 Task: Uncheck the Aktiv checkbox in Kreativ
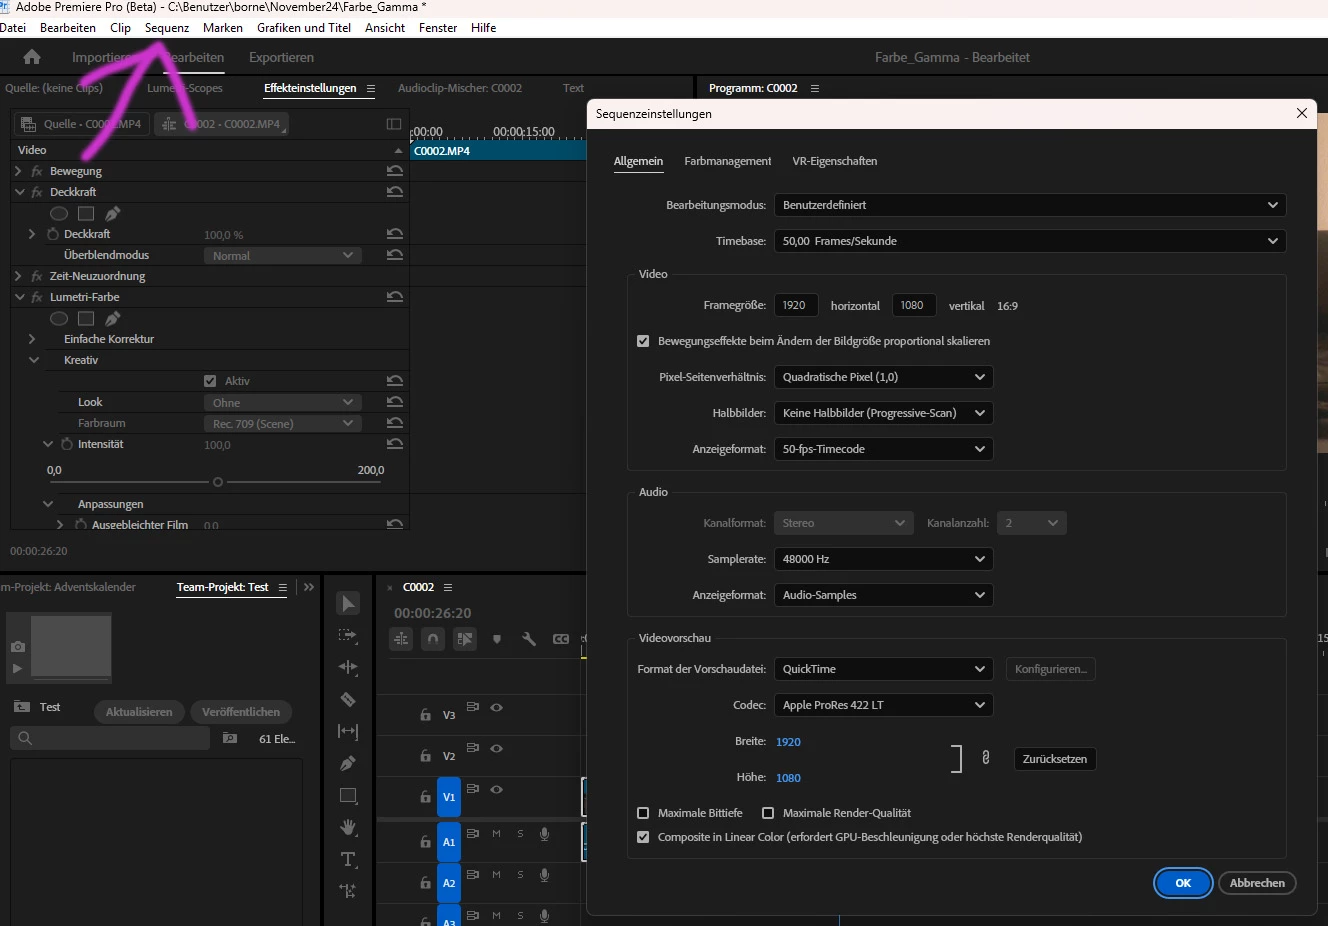[210, 381]
